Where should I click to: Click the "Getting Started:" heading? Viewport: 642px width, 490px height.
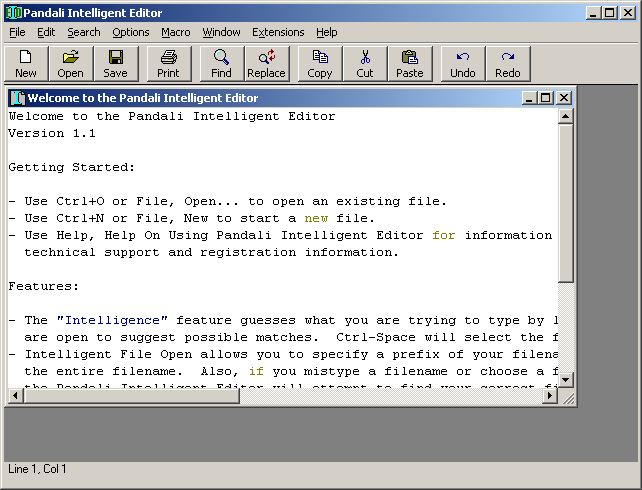pos(72,167)
